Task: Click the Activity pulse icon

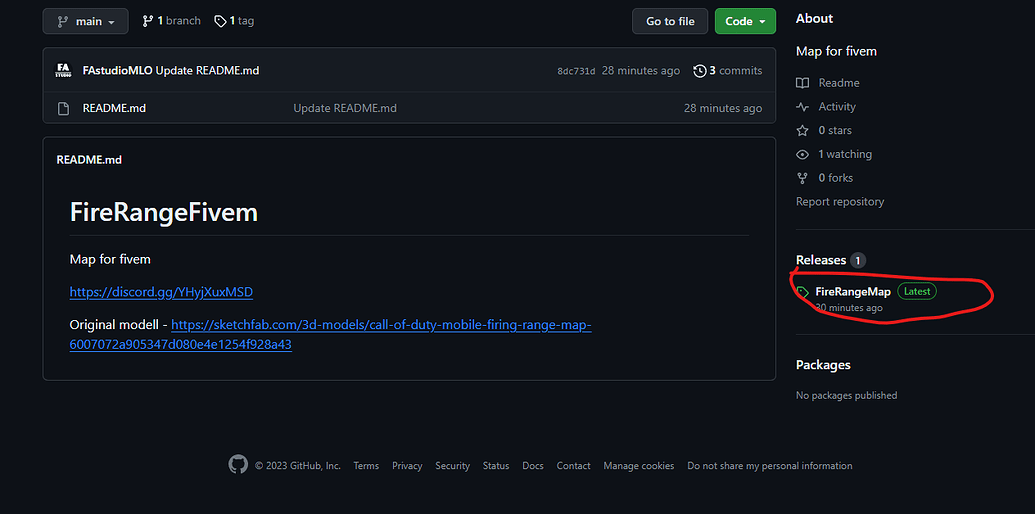Action: point(803,107)
